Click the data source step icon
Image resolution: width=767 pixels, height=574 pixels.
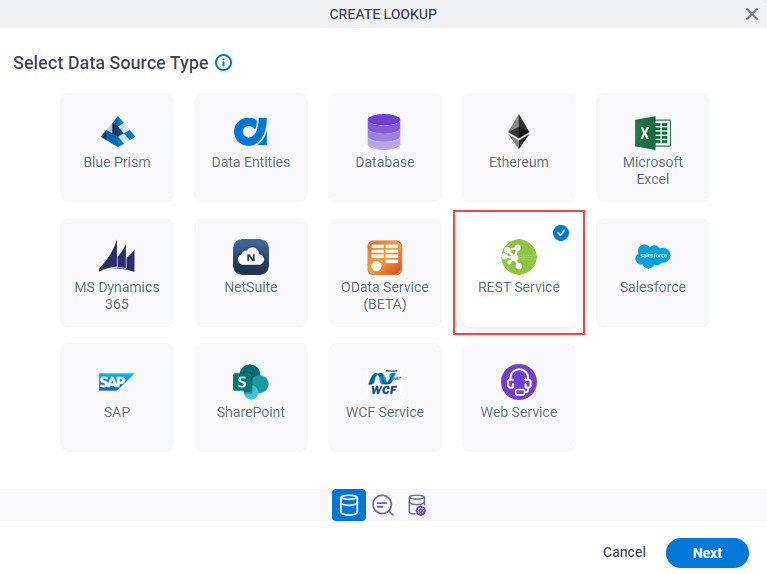[x=349, y=505]
